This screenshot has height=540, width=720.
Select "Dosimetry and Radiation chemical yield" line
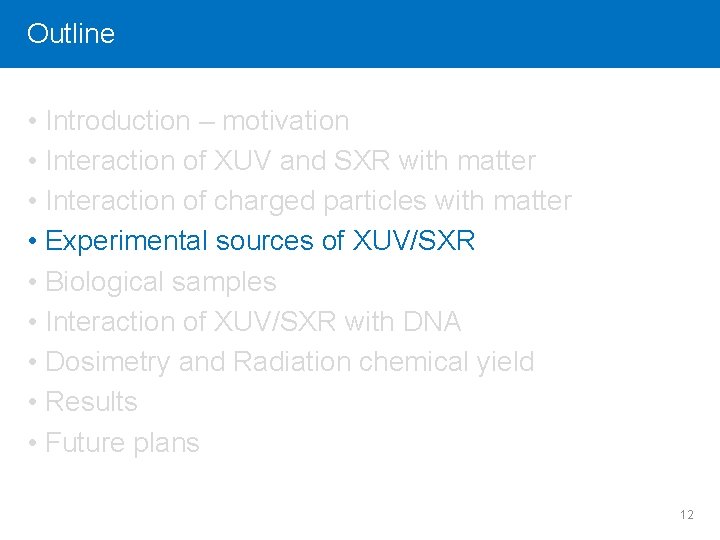tap(290, 362)
